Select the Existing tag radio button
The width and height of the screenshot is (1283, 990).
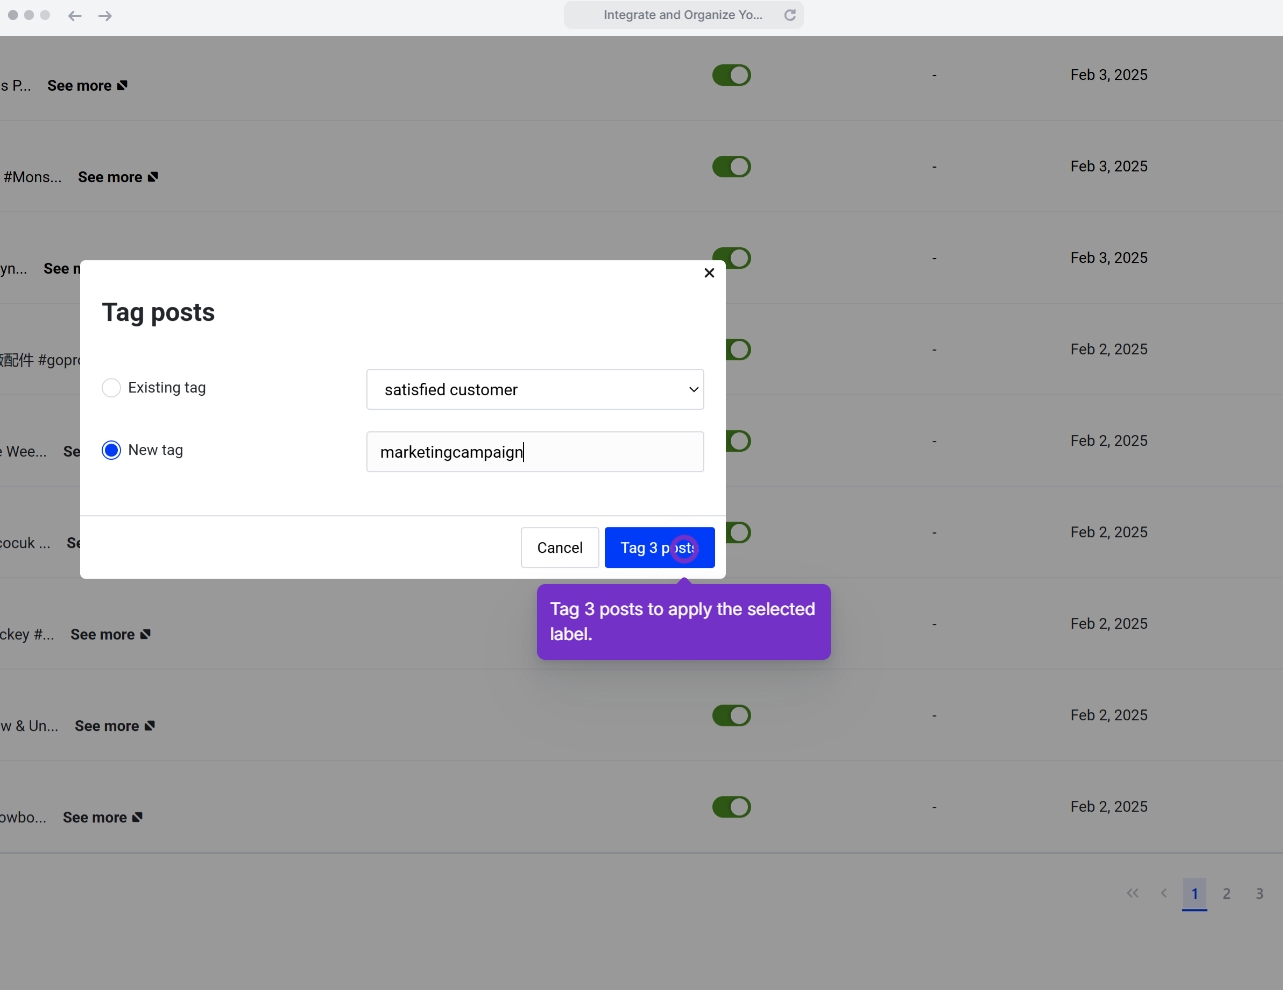[x=111, y=387]
